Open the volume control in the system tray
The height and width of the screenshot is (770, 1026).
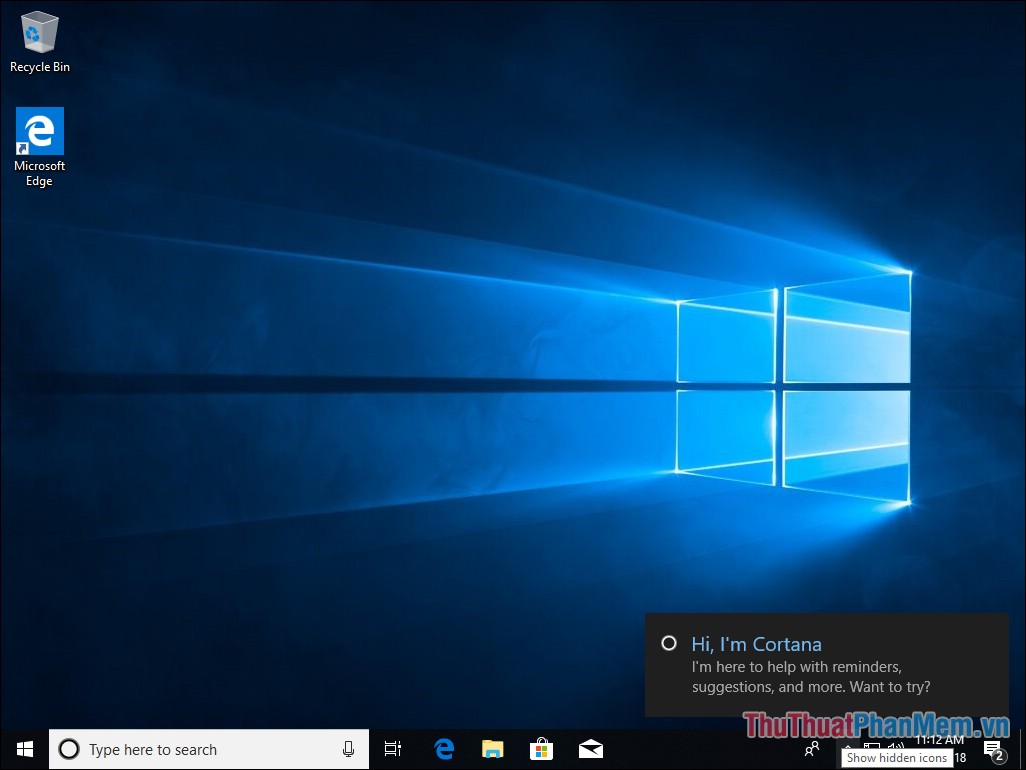[897, 747]
